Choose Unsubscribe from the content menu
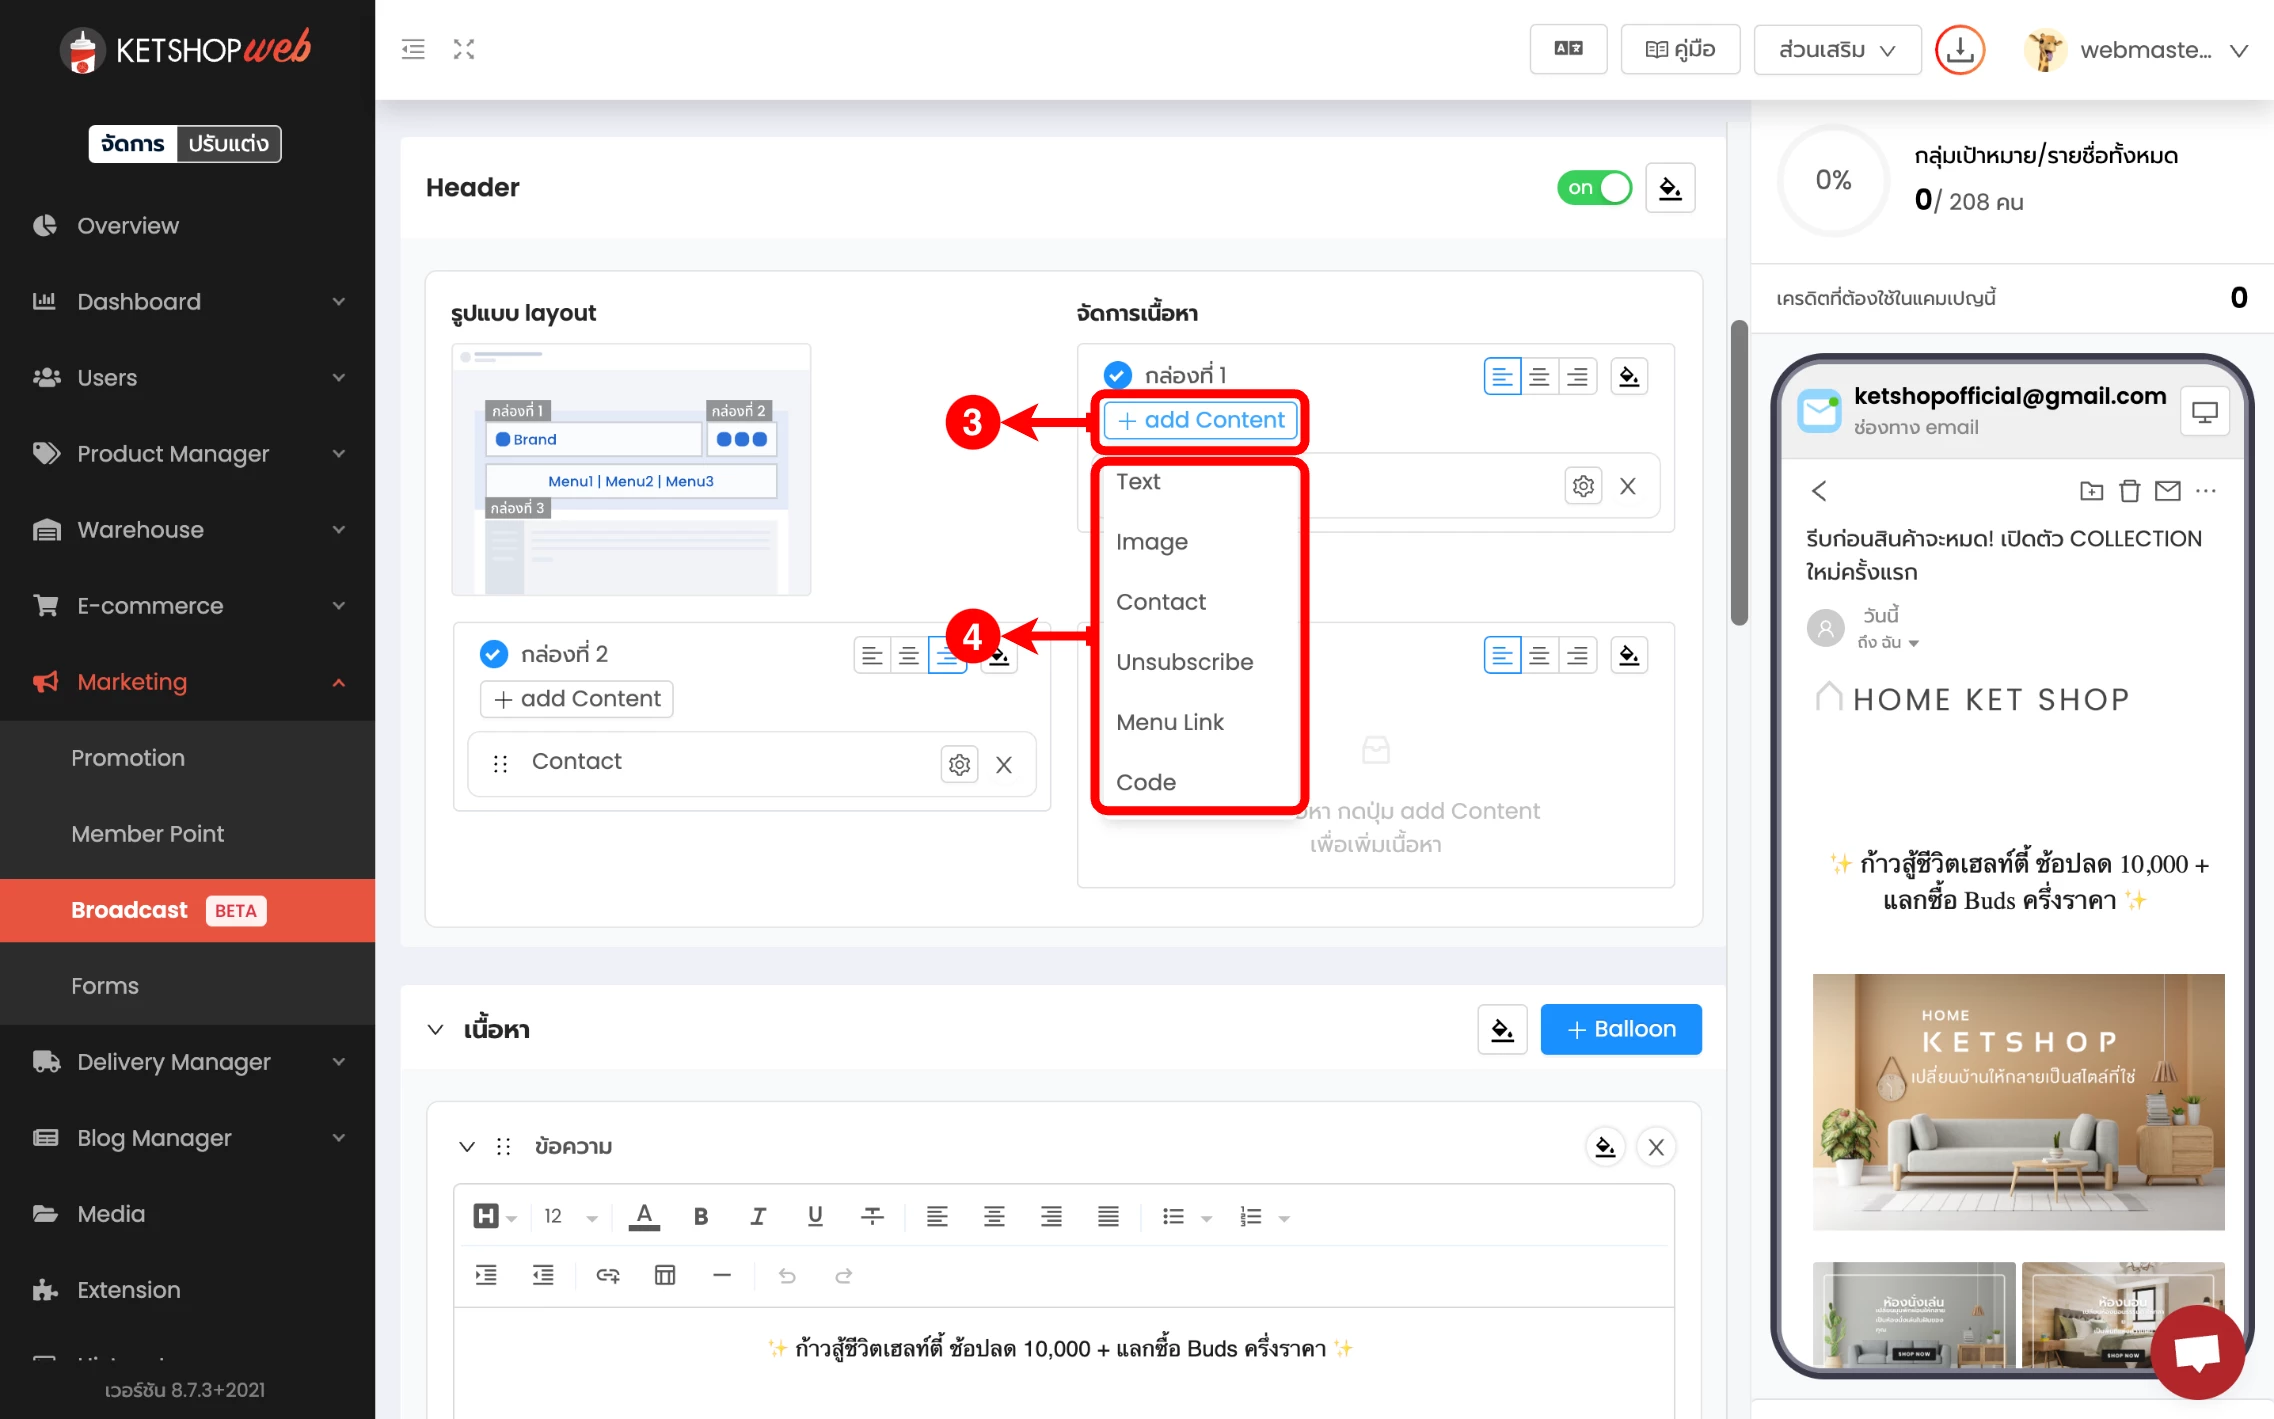Image resolution: width=2274 pixels, height=1419 pixels. point(1184,662)
